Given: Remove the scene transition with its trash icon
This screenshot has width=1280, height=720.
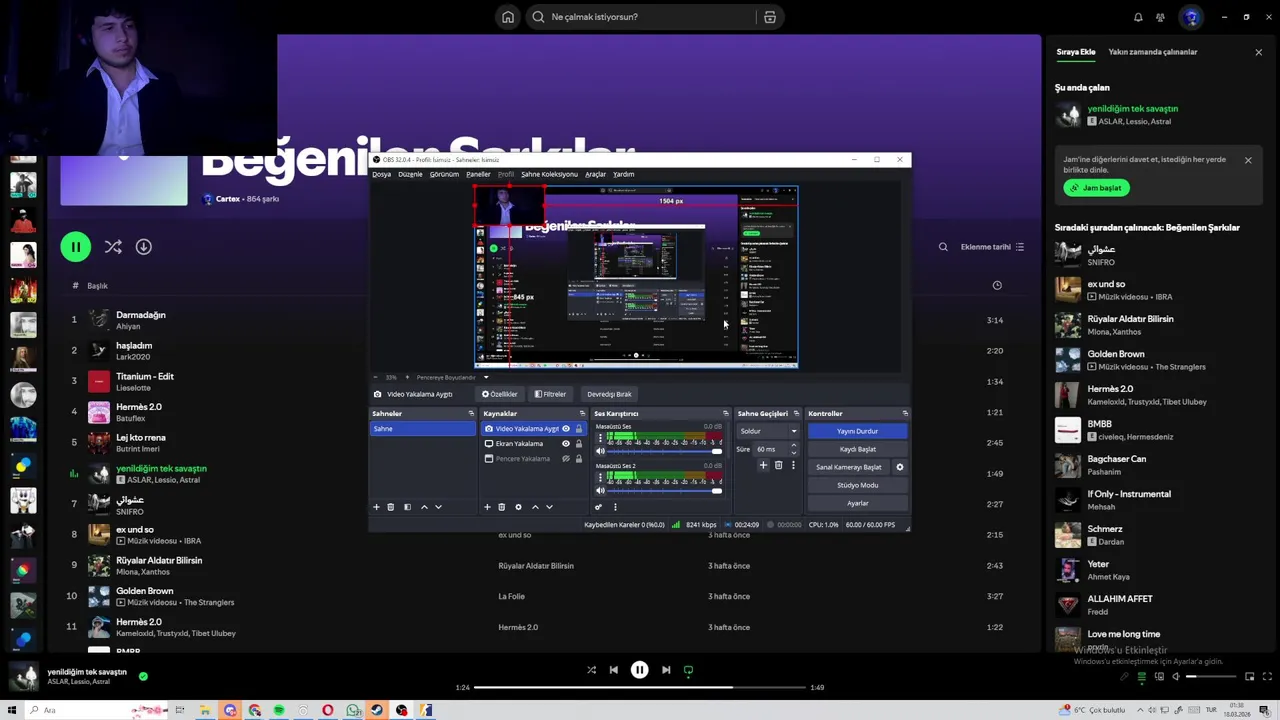Looking at the screenshot, I should coord(778,465).
